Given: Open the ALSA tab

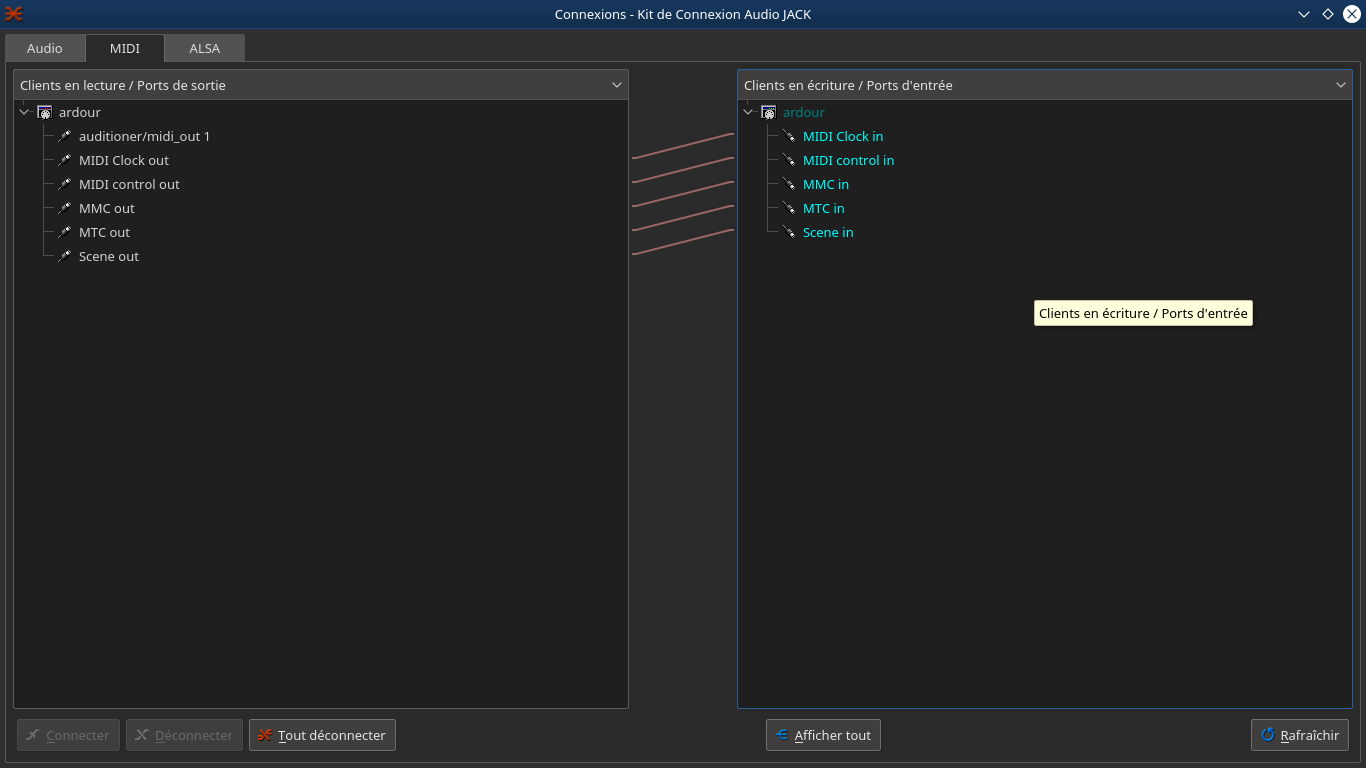Looking at the screenshot, I should click(205, 48).
